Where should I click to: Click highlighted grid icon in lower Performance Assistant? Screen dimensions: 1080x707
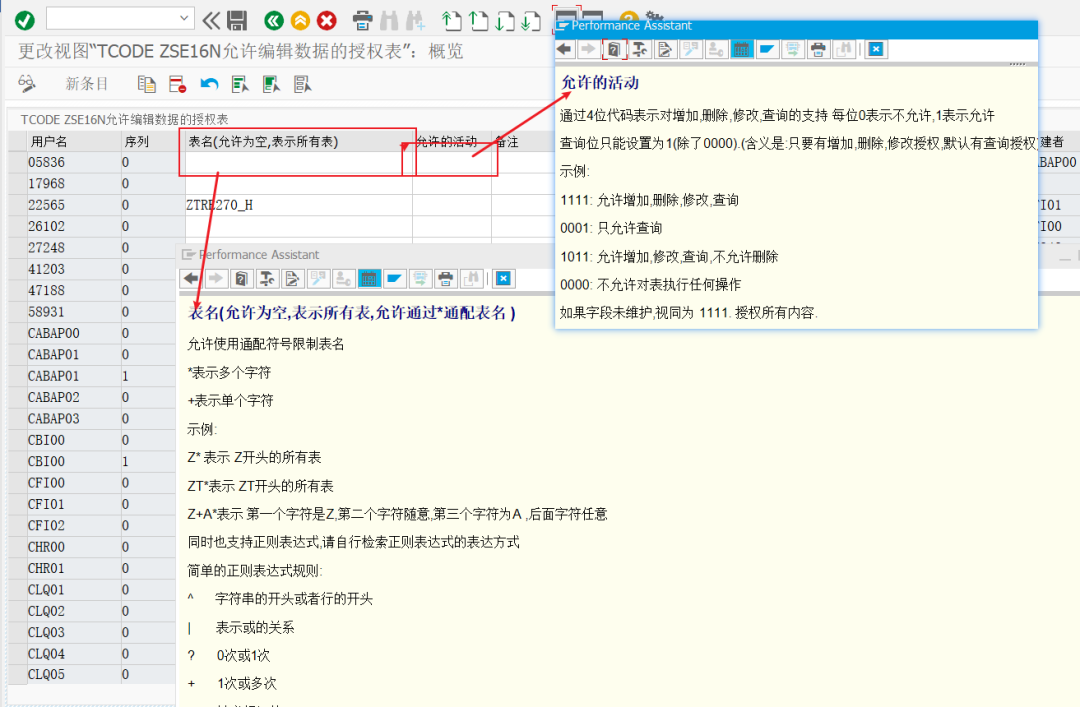(x=368, y=278)
